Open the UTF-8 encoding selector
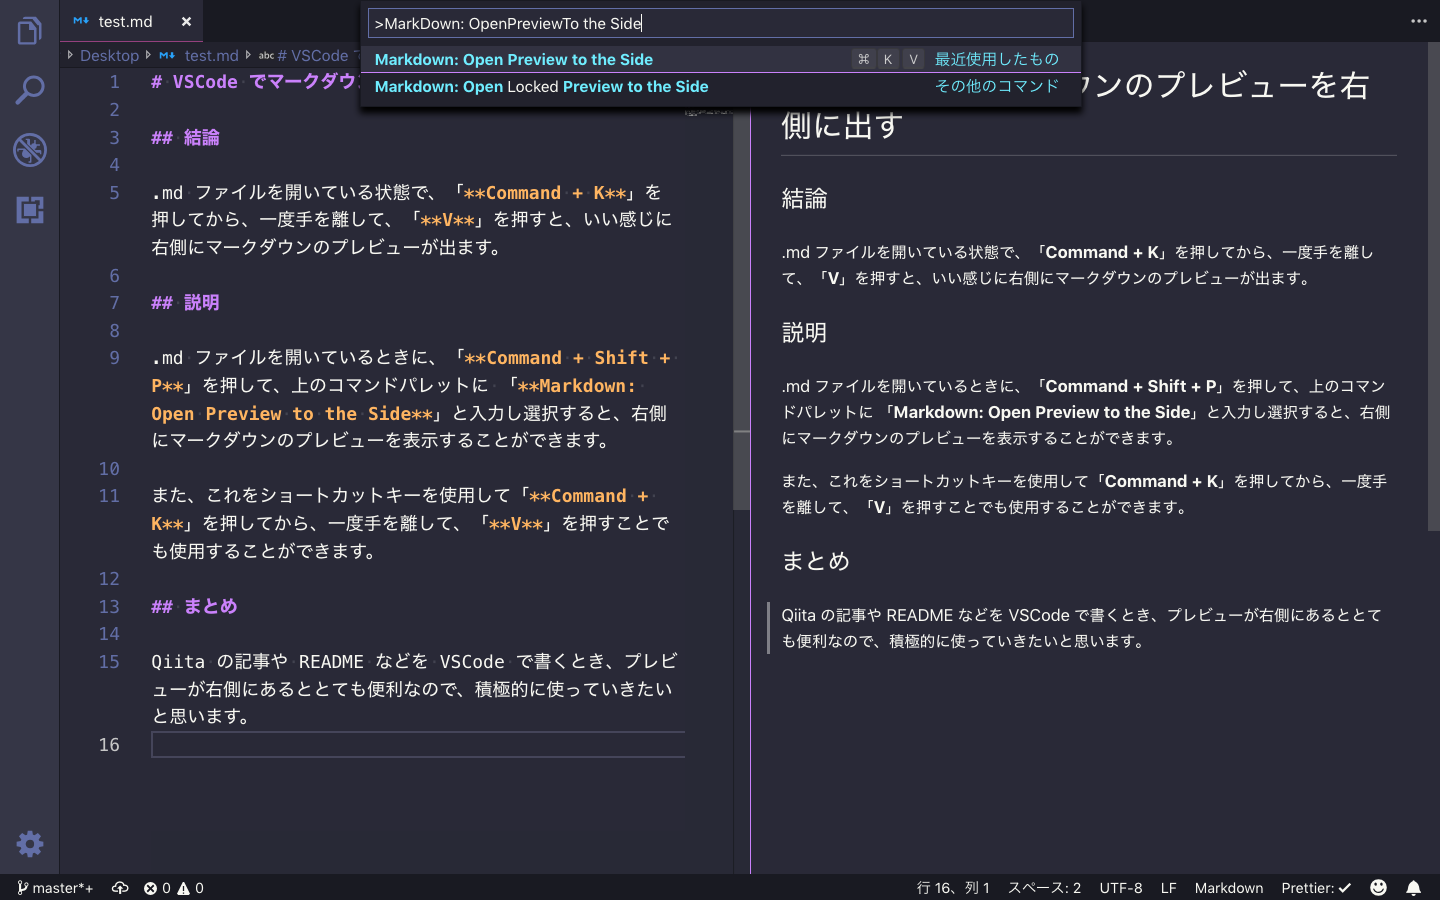Viewport: 1440px width, 900px height. pos(1120,887)
